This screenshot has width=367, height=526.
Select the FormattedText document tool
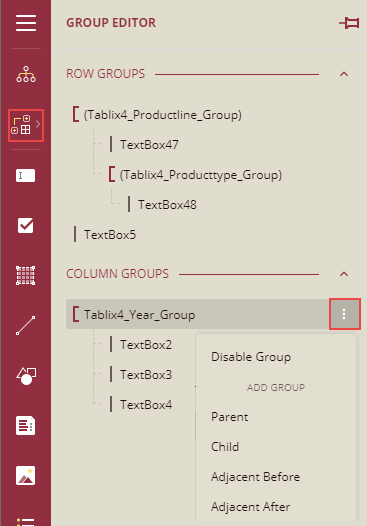[x=25, y=425]
